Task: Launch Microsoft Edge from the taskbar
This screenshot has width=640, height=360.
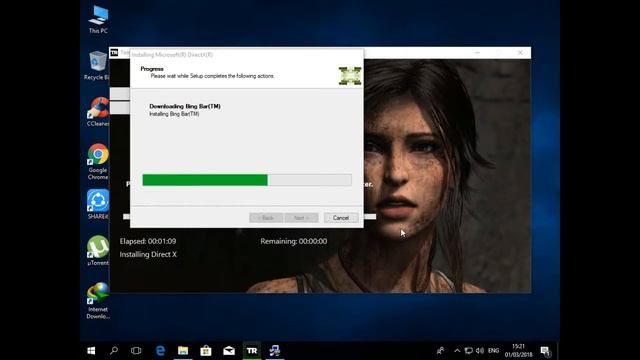Action: click(x=160, y=351)
